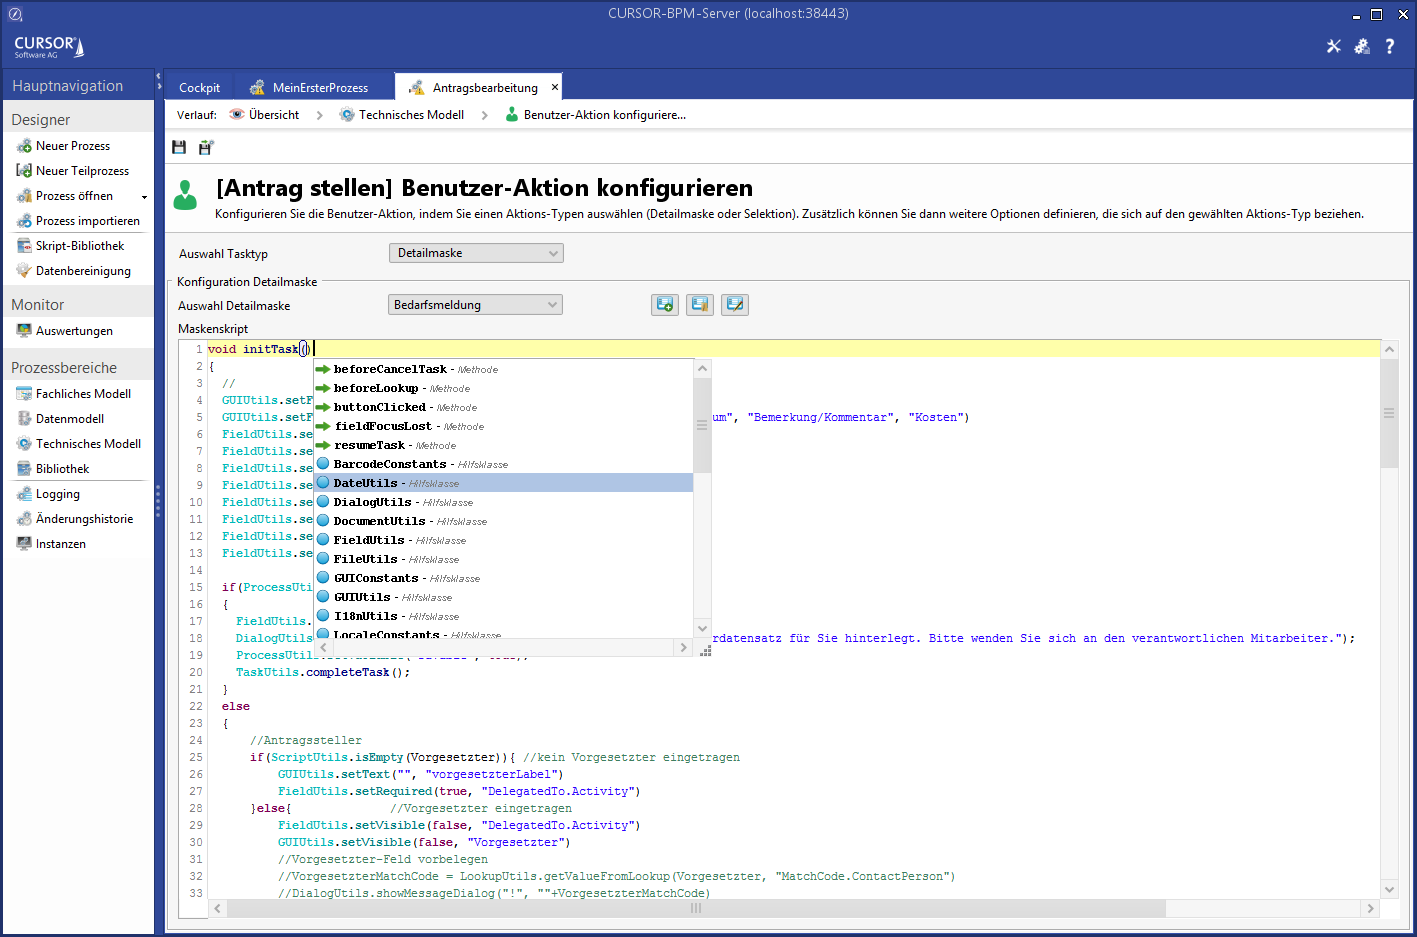Switch to the Cockpit tab
Image resolution: width=1417 pixels, height=937 pixels.
(x=199, y=88)
